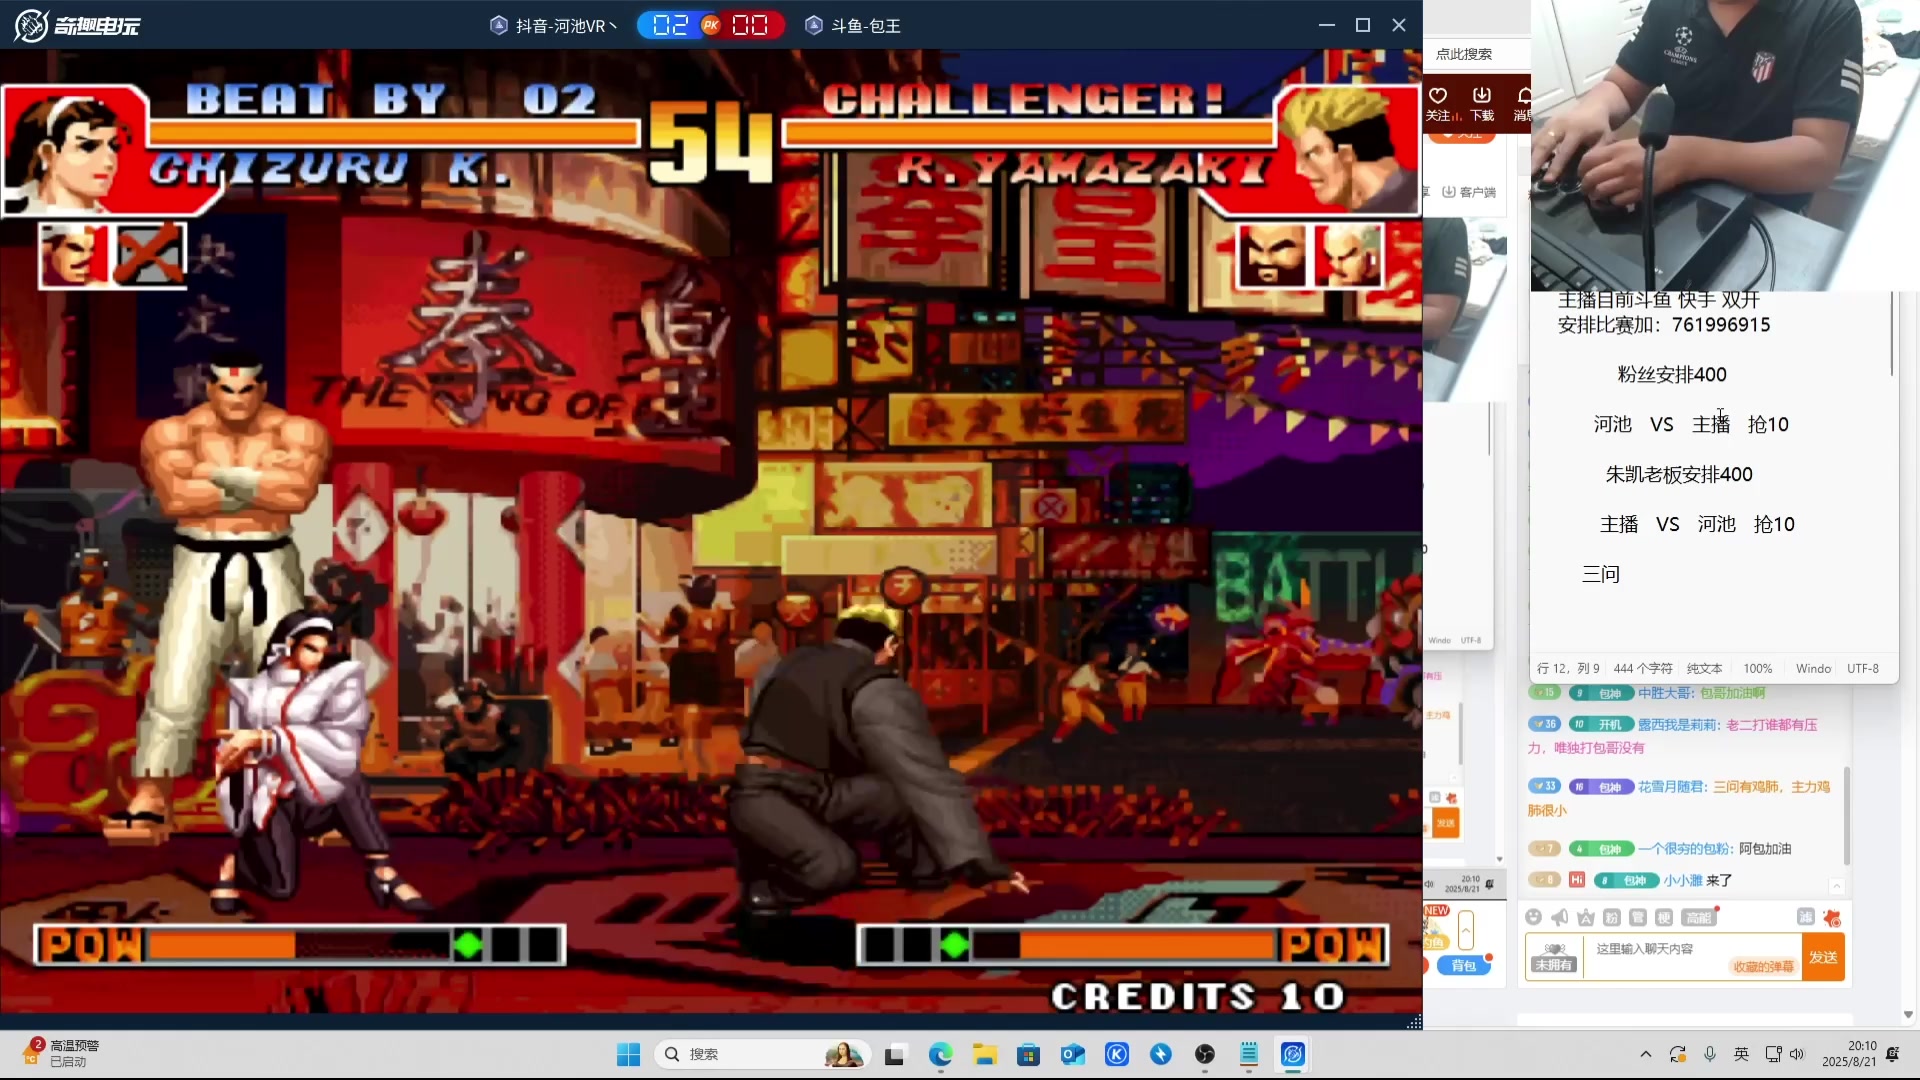Image resolution: width=1920 pixels, height=1080 pixels.
Task: Open Task View on the taskbar
Action: [895, 1054]
